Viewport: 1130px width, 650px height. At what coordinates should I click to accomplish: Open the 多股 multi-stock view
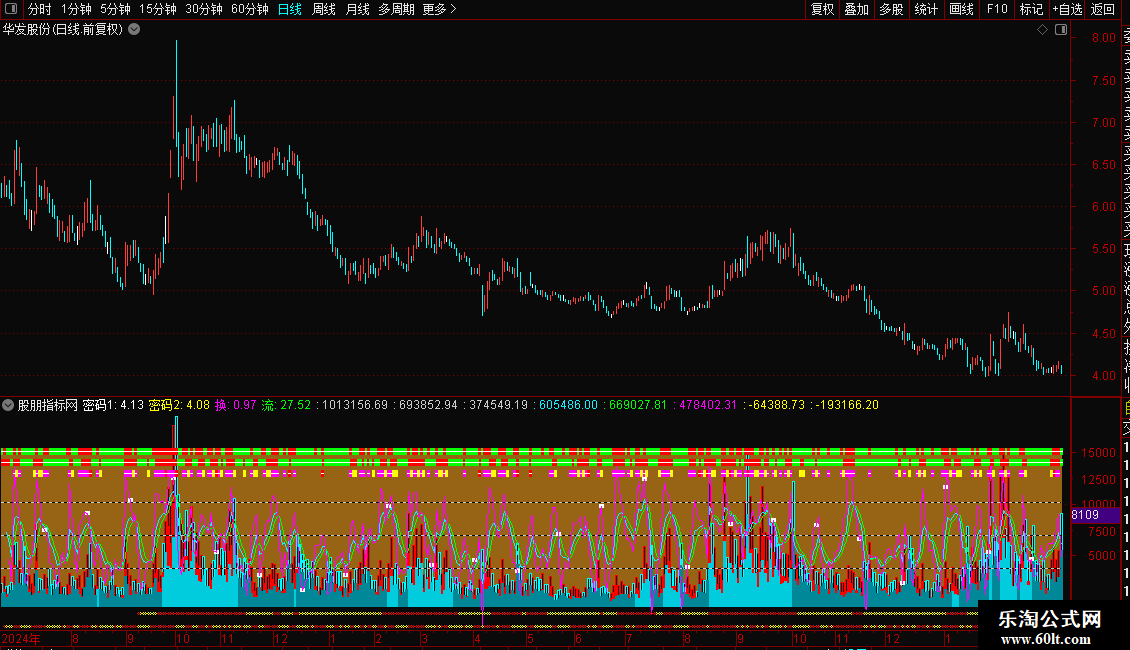(891, 9)
